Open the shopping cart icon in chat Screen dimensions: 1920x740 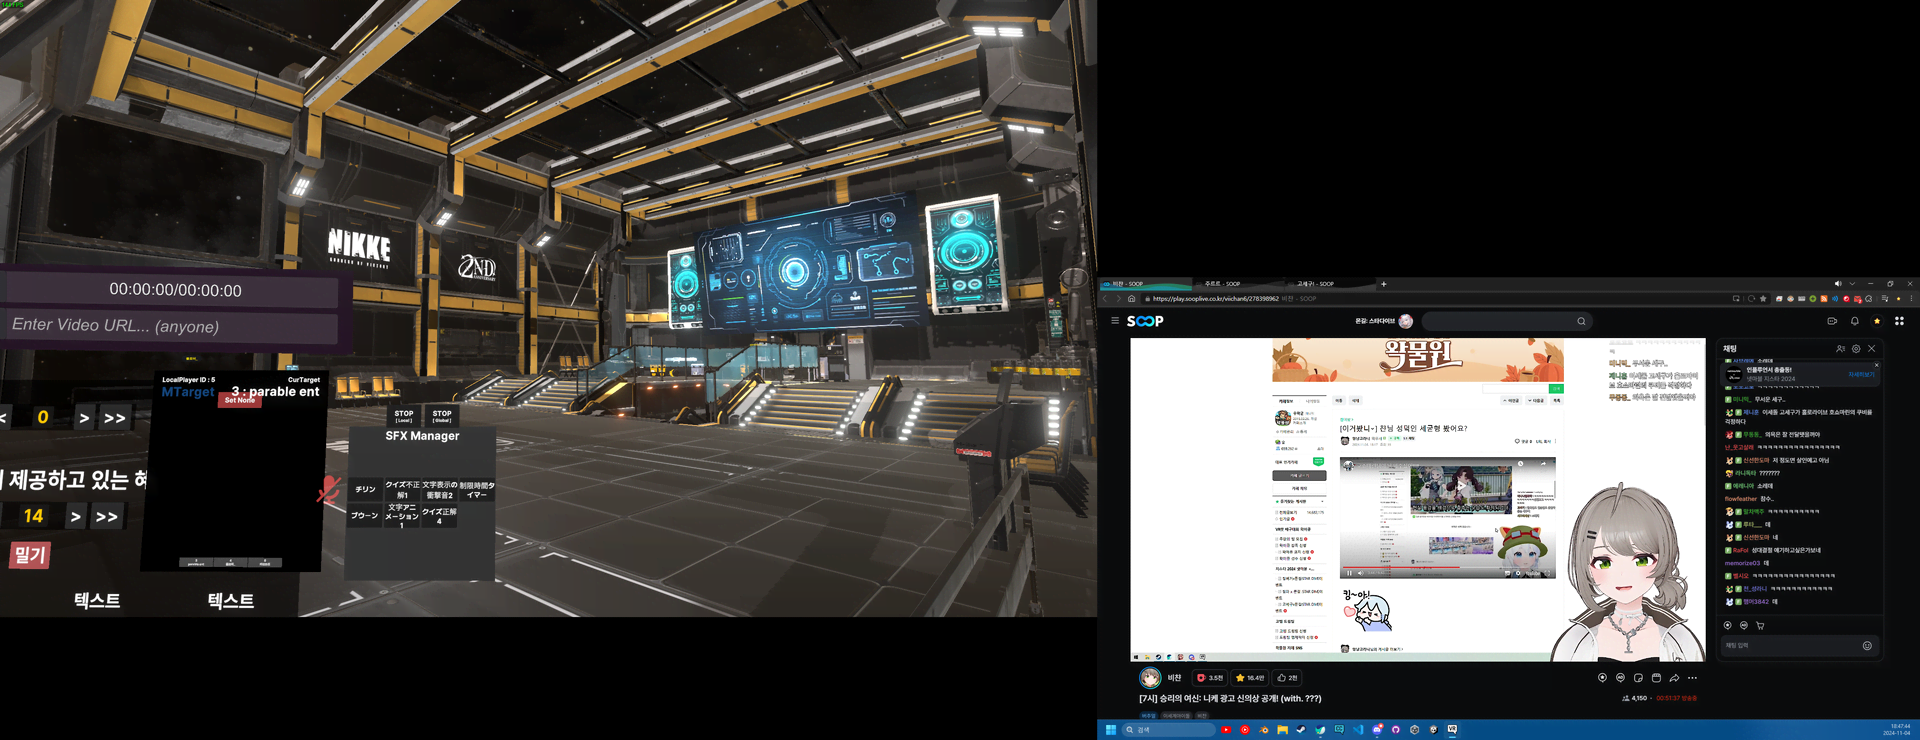click(1760, 625)
